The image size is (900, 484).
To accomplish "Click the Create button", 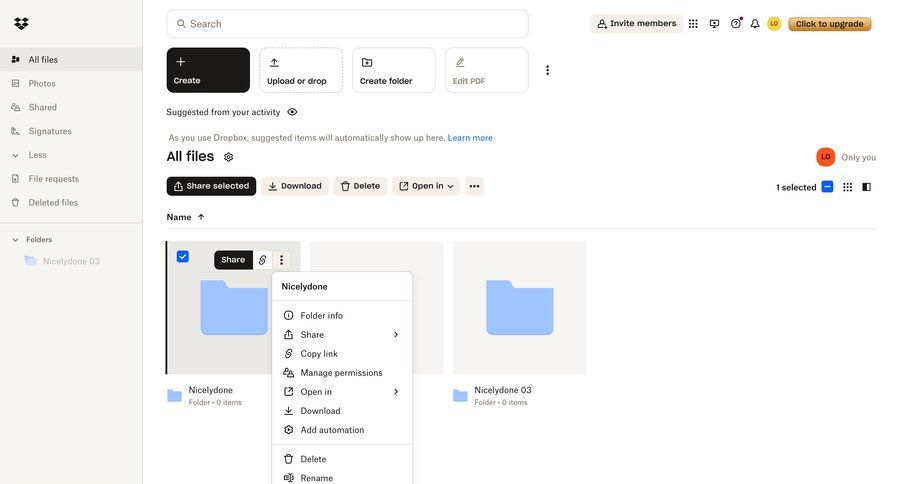I will click(x=208, y=70).
